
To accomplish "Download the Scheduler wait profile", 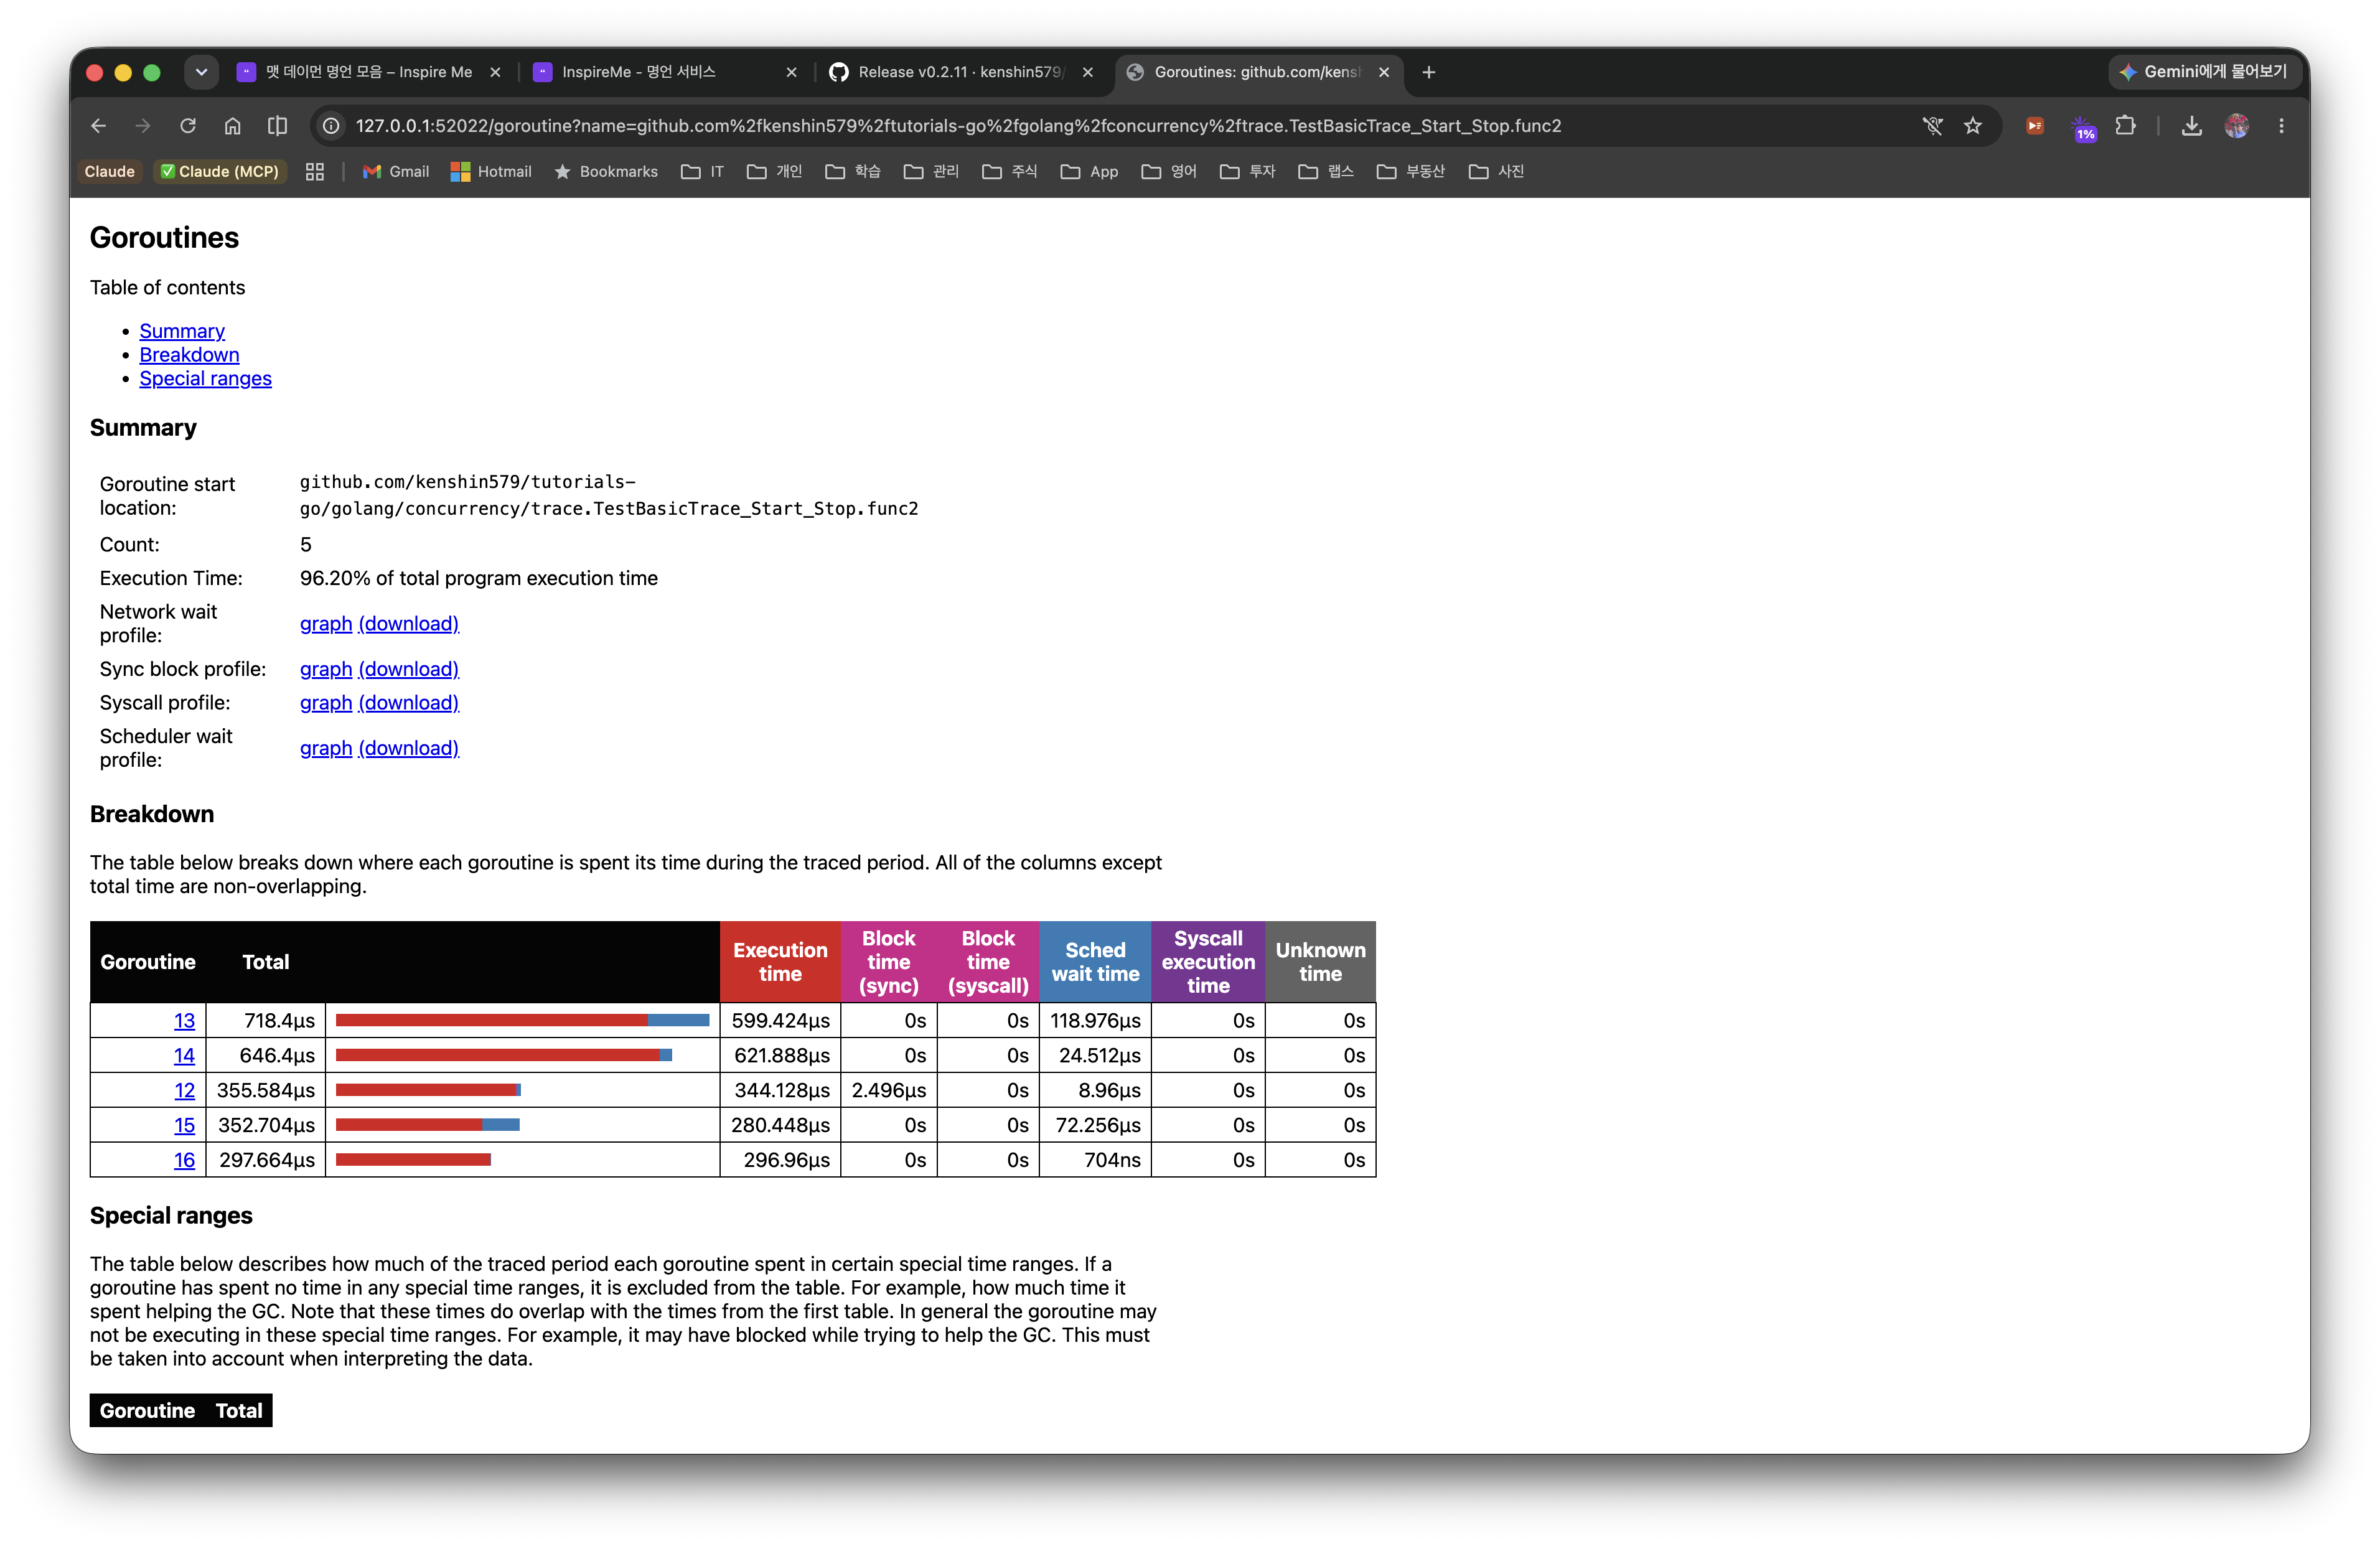I will click(408, 748).
